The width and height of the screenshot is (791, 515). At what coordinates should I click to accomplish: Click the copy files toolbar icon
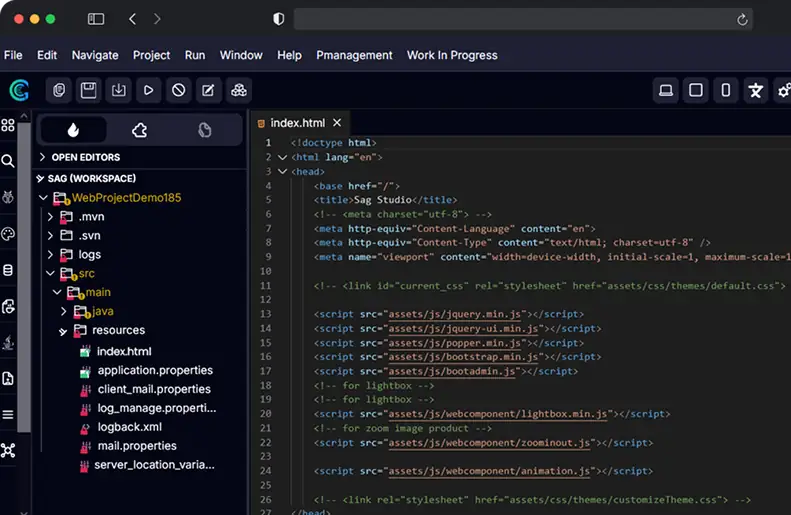(59, 90)
